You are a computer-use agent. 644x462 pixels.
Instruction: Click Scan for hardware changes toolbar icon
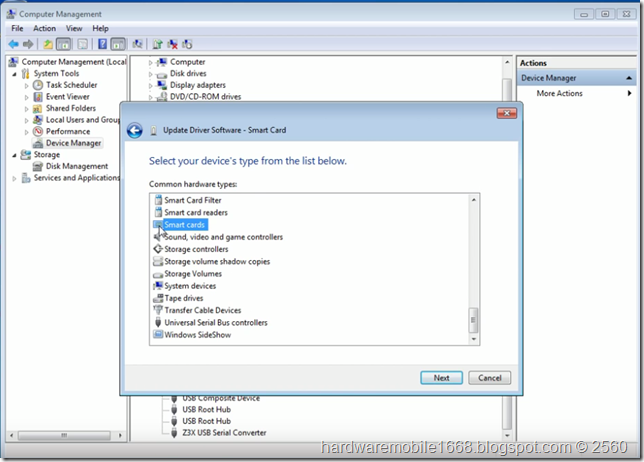pos(137,44)
